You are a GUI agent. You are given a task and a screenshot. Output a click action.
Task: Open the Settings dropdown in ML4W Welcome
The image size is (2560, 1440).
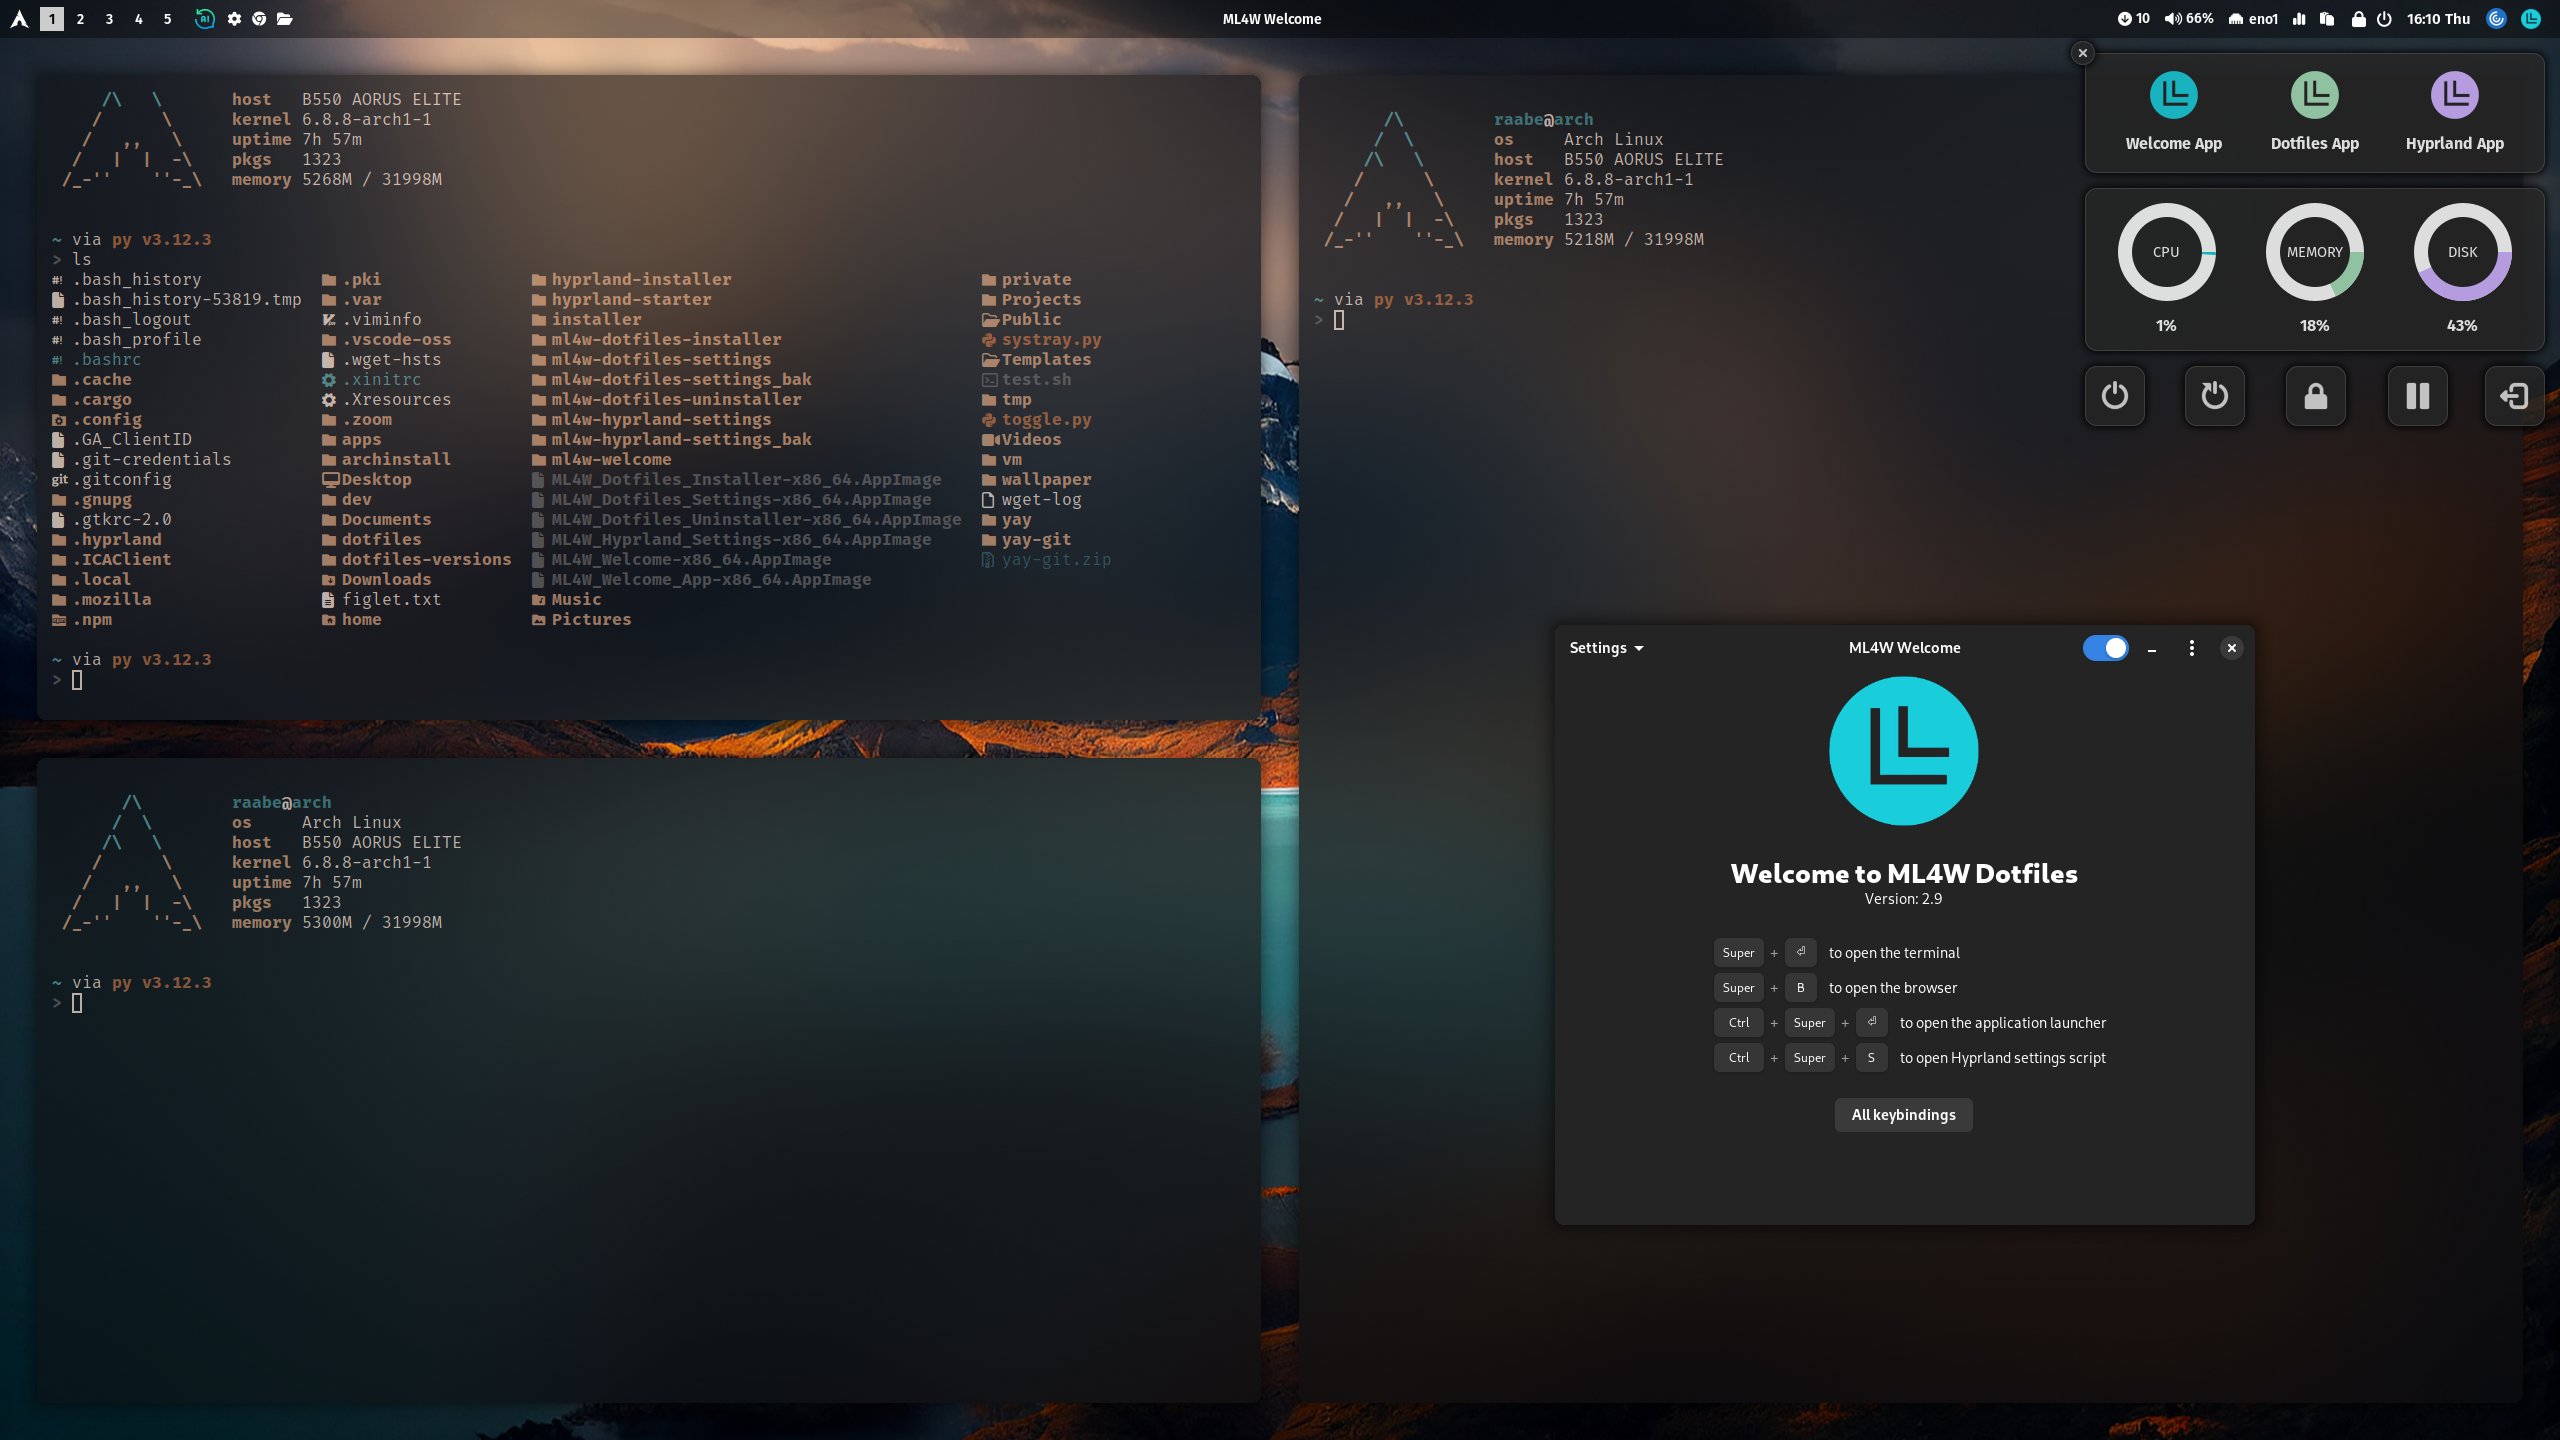click(x=1604, y=648)
